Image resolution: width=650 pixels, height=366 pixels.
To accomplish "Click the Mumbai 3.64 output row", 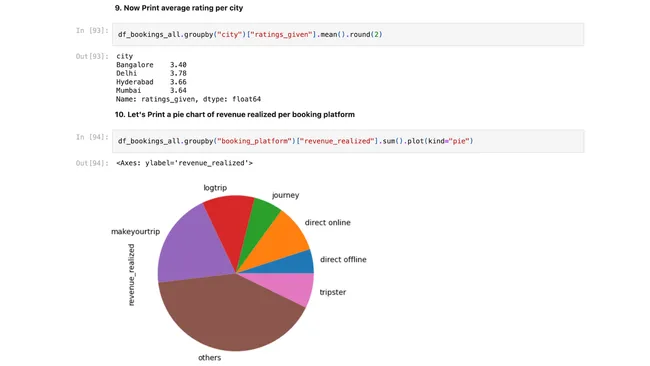I will pos(151,90).
